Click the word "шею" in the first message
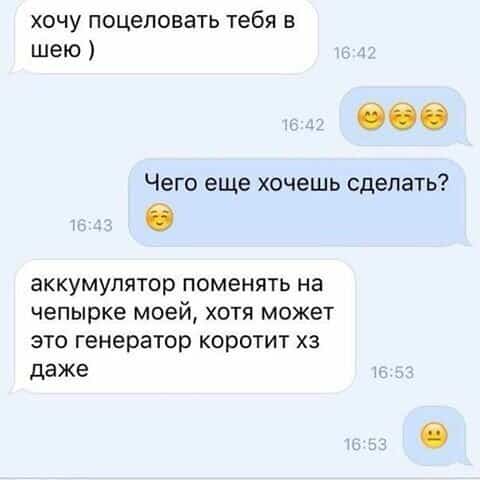480x480 pixels. pos(56,50)
